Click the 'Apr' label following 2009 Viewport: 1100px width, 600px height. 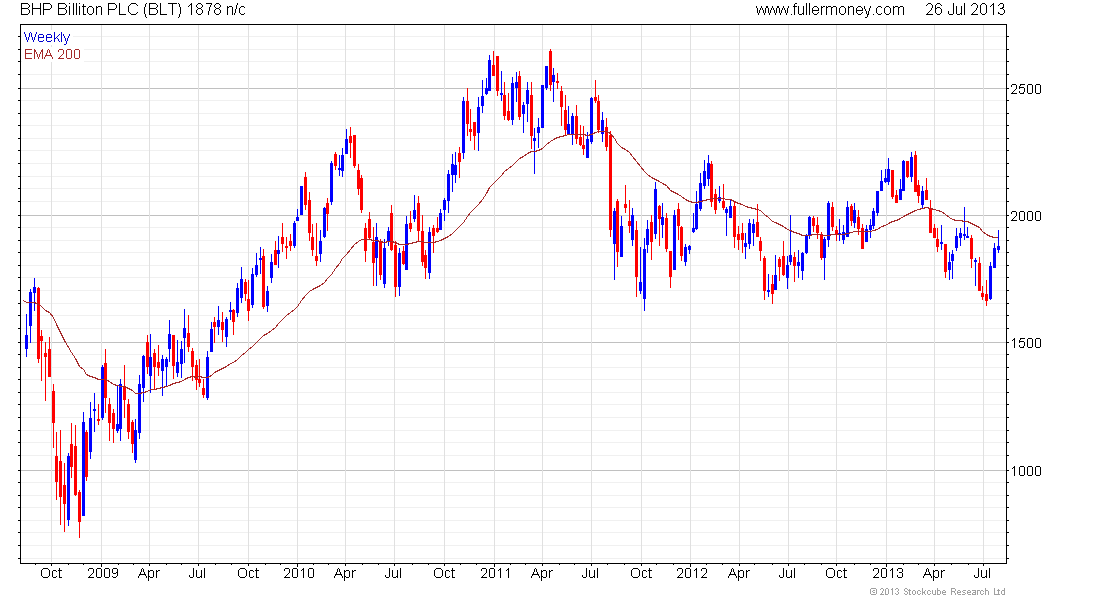(149, 573)
